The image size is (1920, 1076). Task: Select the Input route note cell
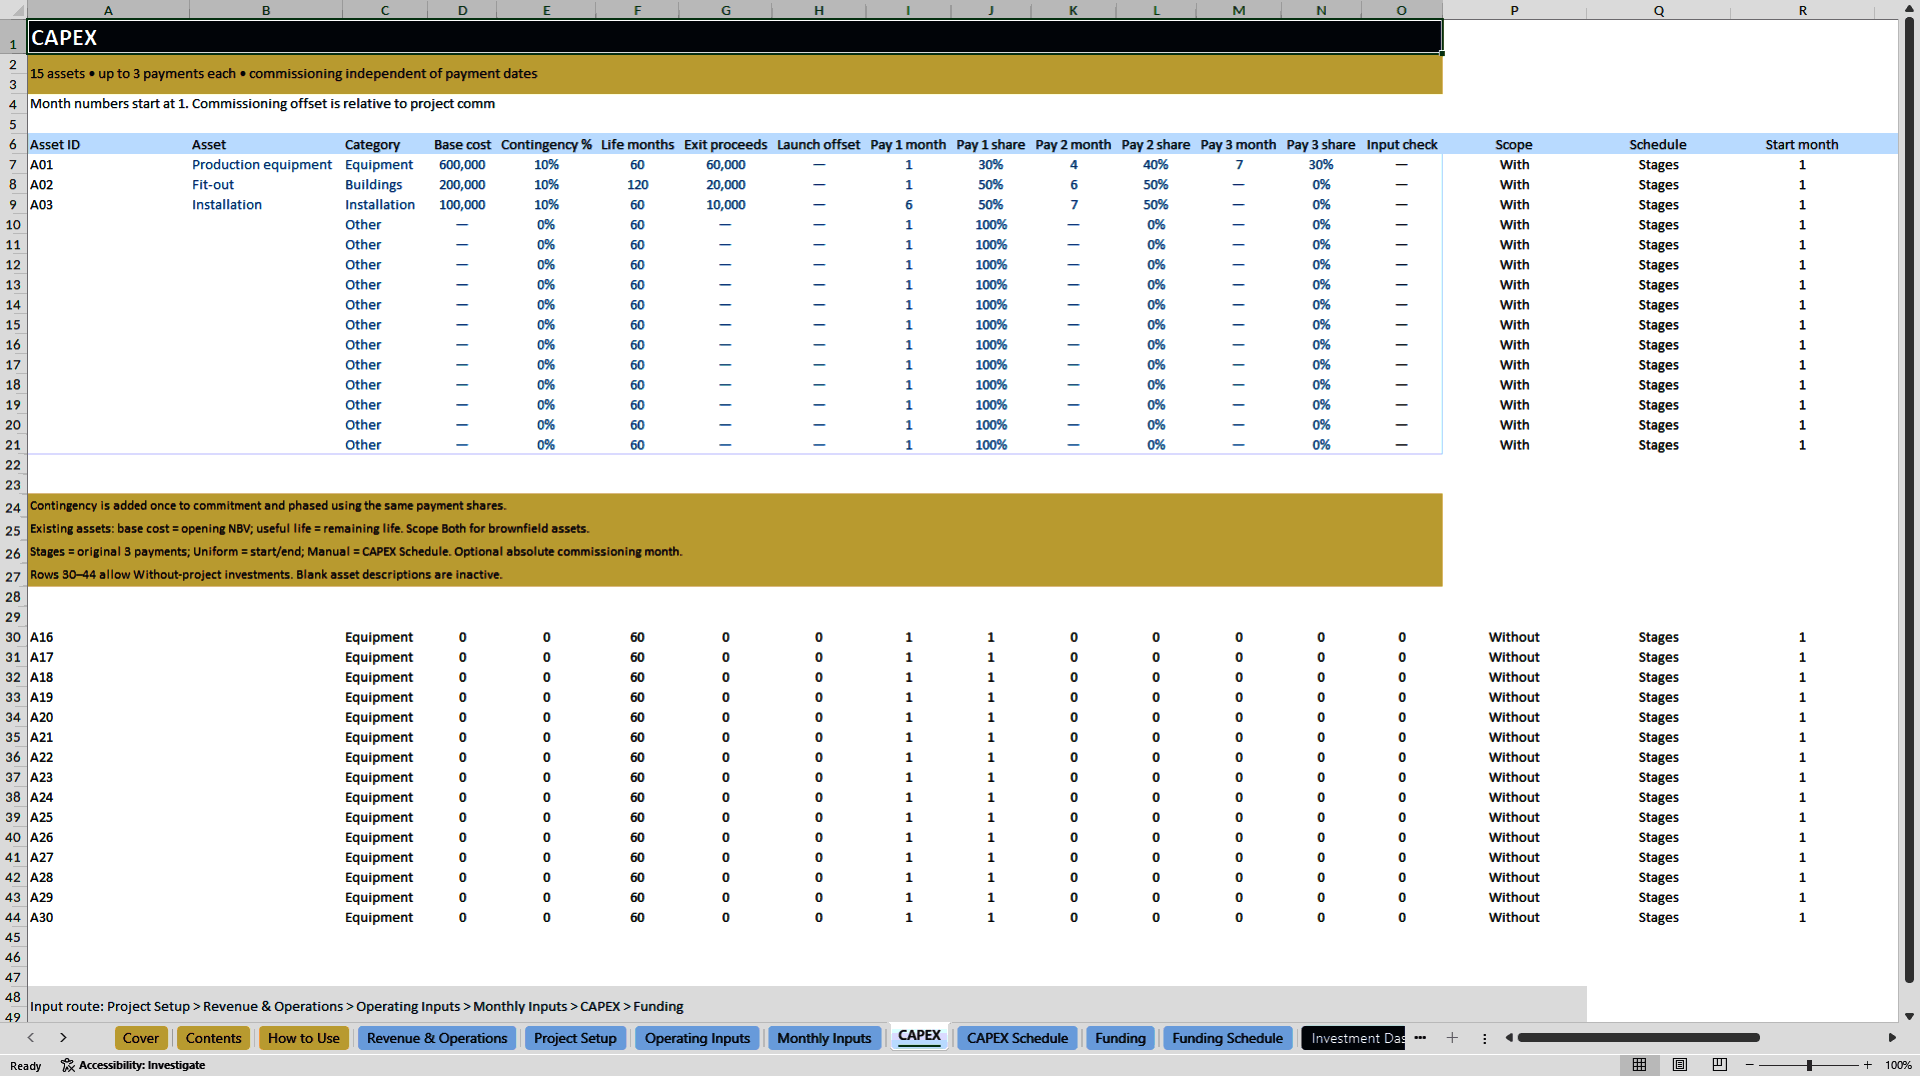pos(806,1006)
